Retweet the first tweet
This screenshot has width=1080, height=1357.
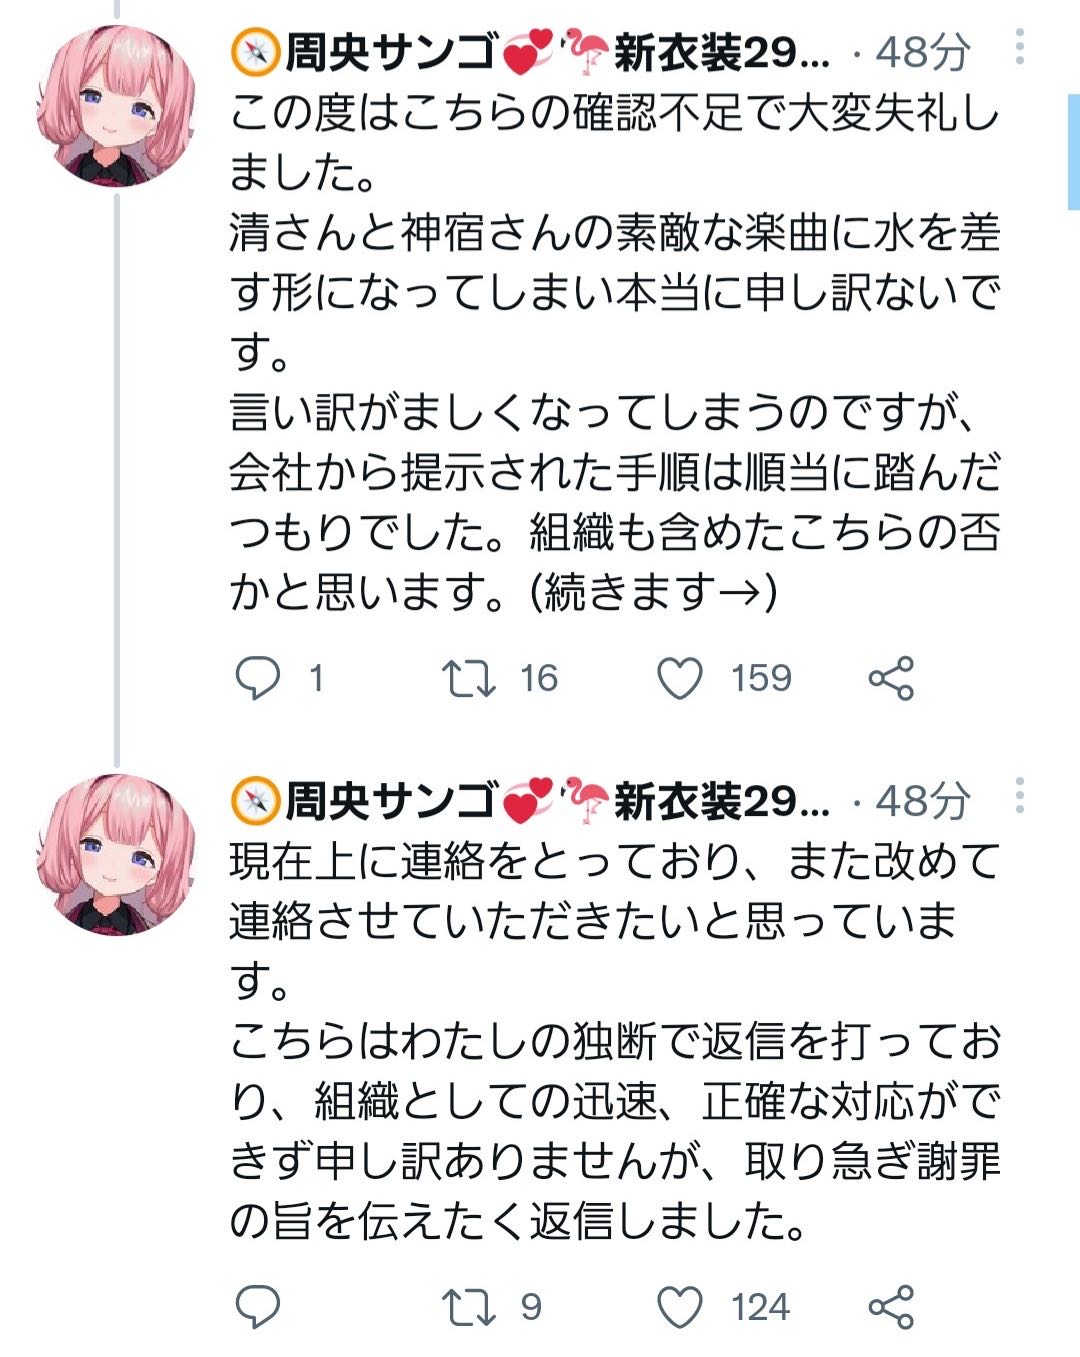pyautogui.click(x=469, y=679)
